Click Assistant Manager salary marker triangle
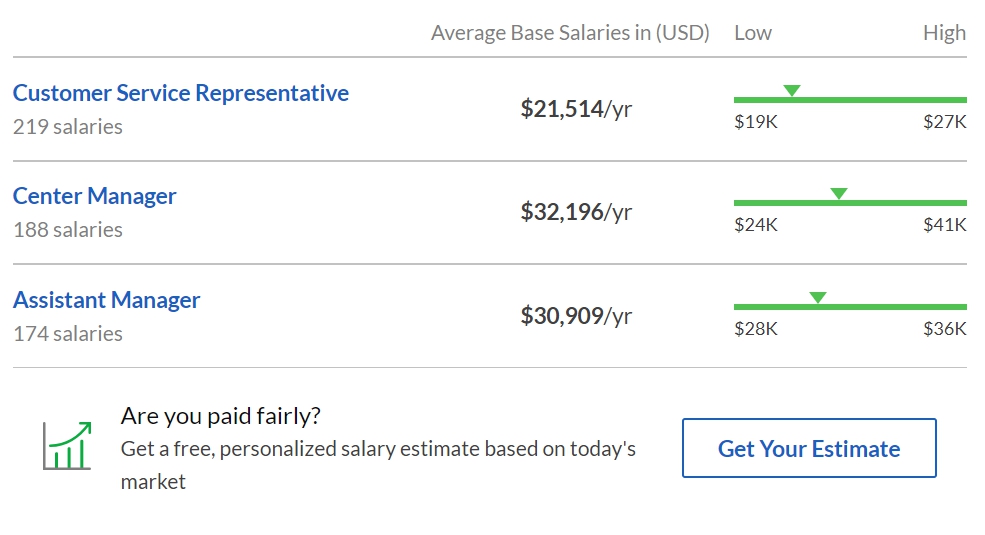 click(x=818, y=298)
